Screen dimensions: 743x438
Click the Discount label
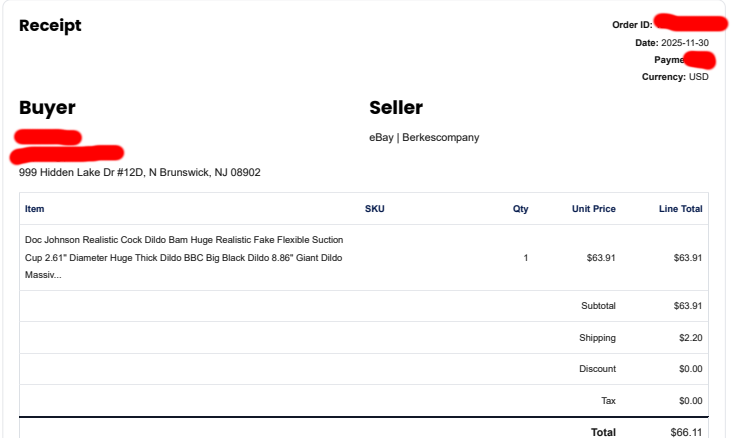tap(597, 369)
